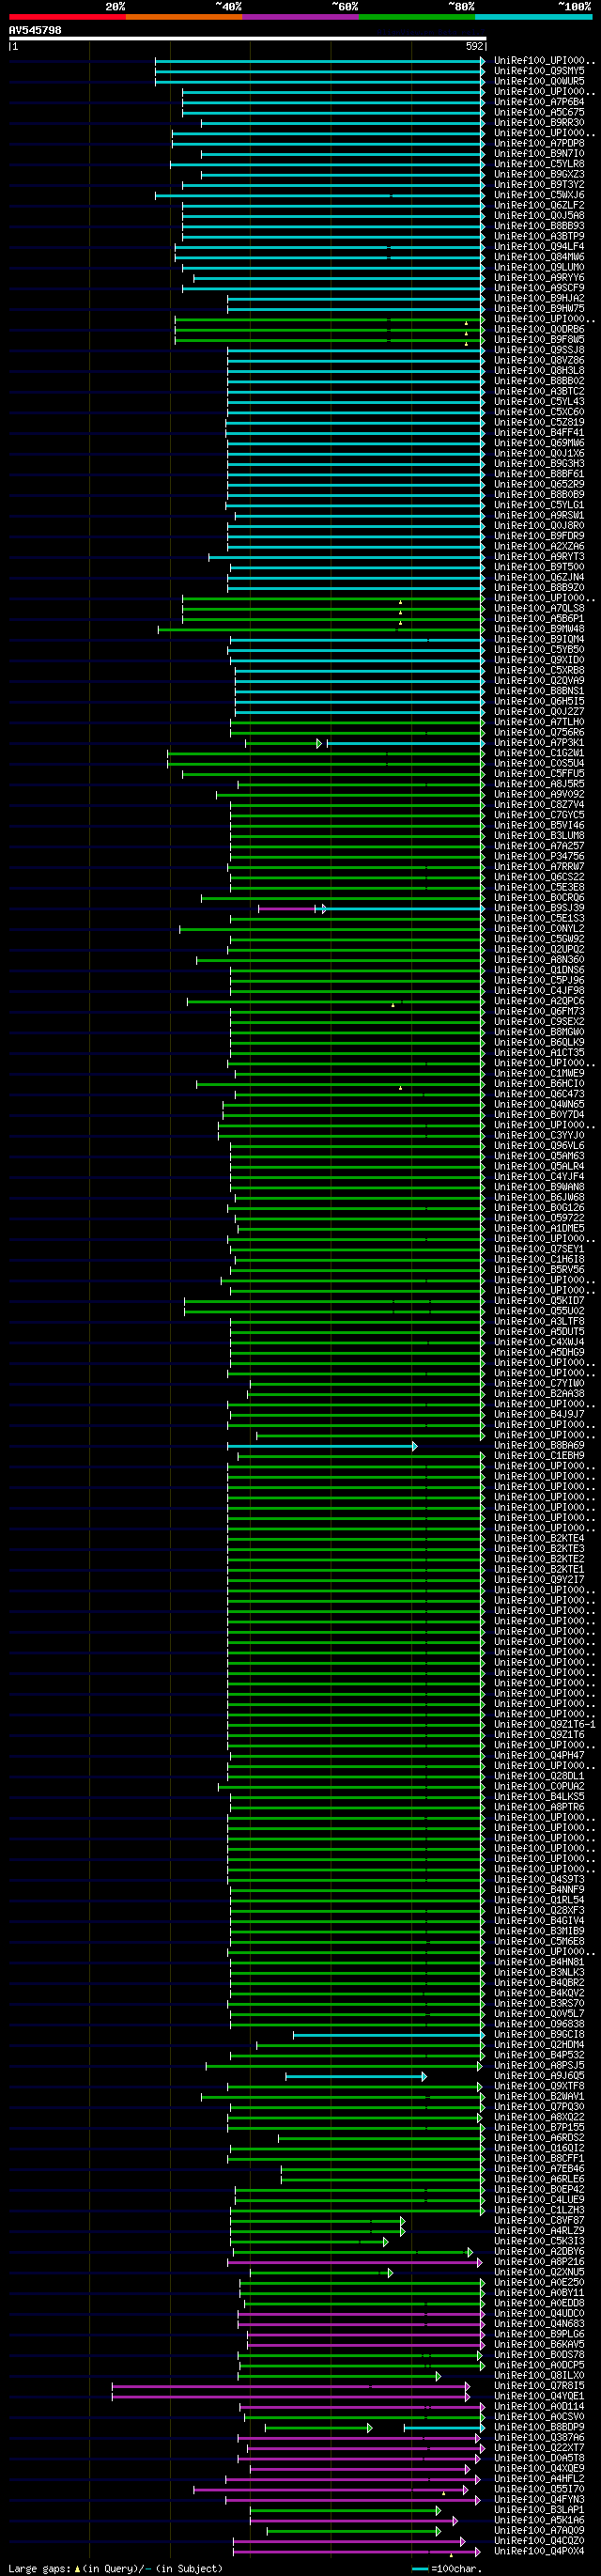Click the orange ~40% identity legend segment
Viewport: 601px width, 2576px height.
[184, 17]
